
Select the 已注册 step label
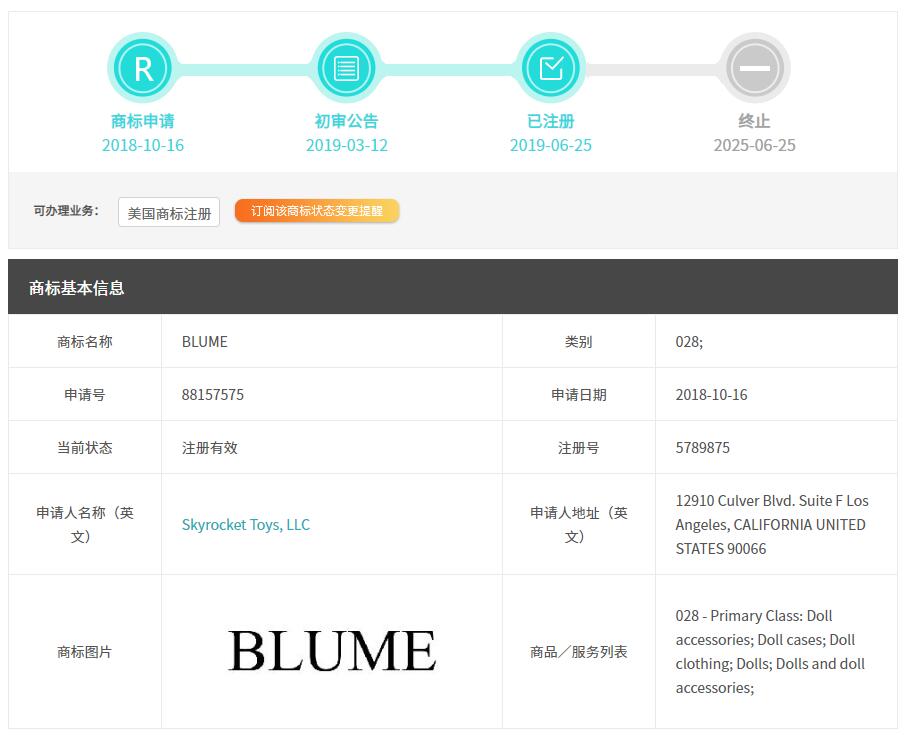tap(551, 121)
